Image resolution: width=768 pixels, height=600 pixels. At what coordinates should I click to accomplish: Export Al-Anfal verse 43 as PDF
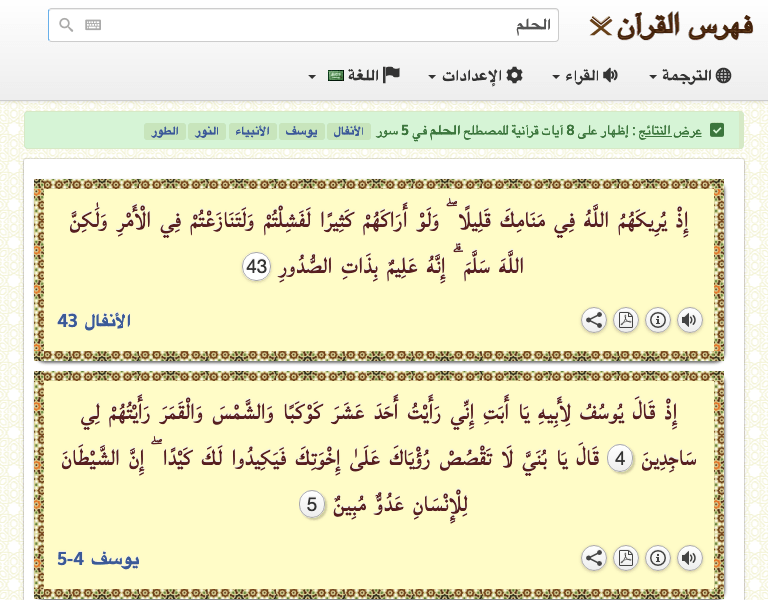tap(625, 320)
